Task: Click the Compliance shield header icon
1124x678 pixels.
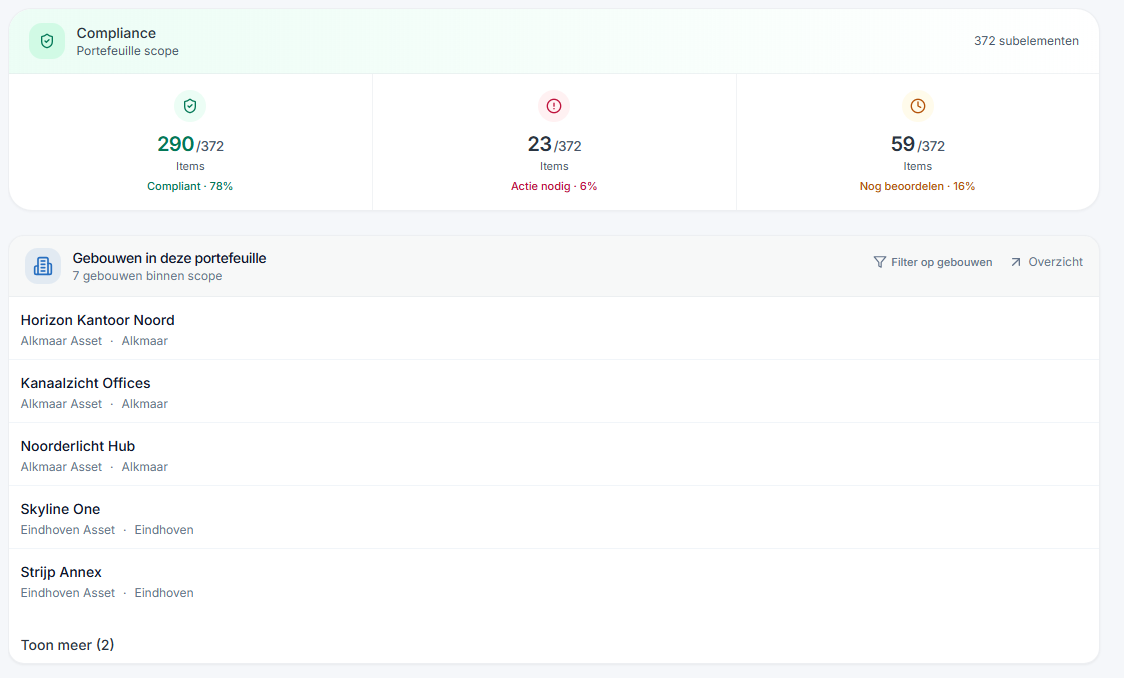Action: [47, 41]
